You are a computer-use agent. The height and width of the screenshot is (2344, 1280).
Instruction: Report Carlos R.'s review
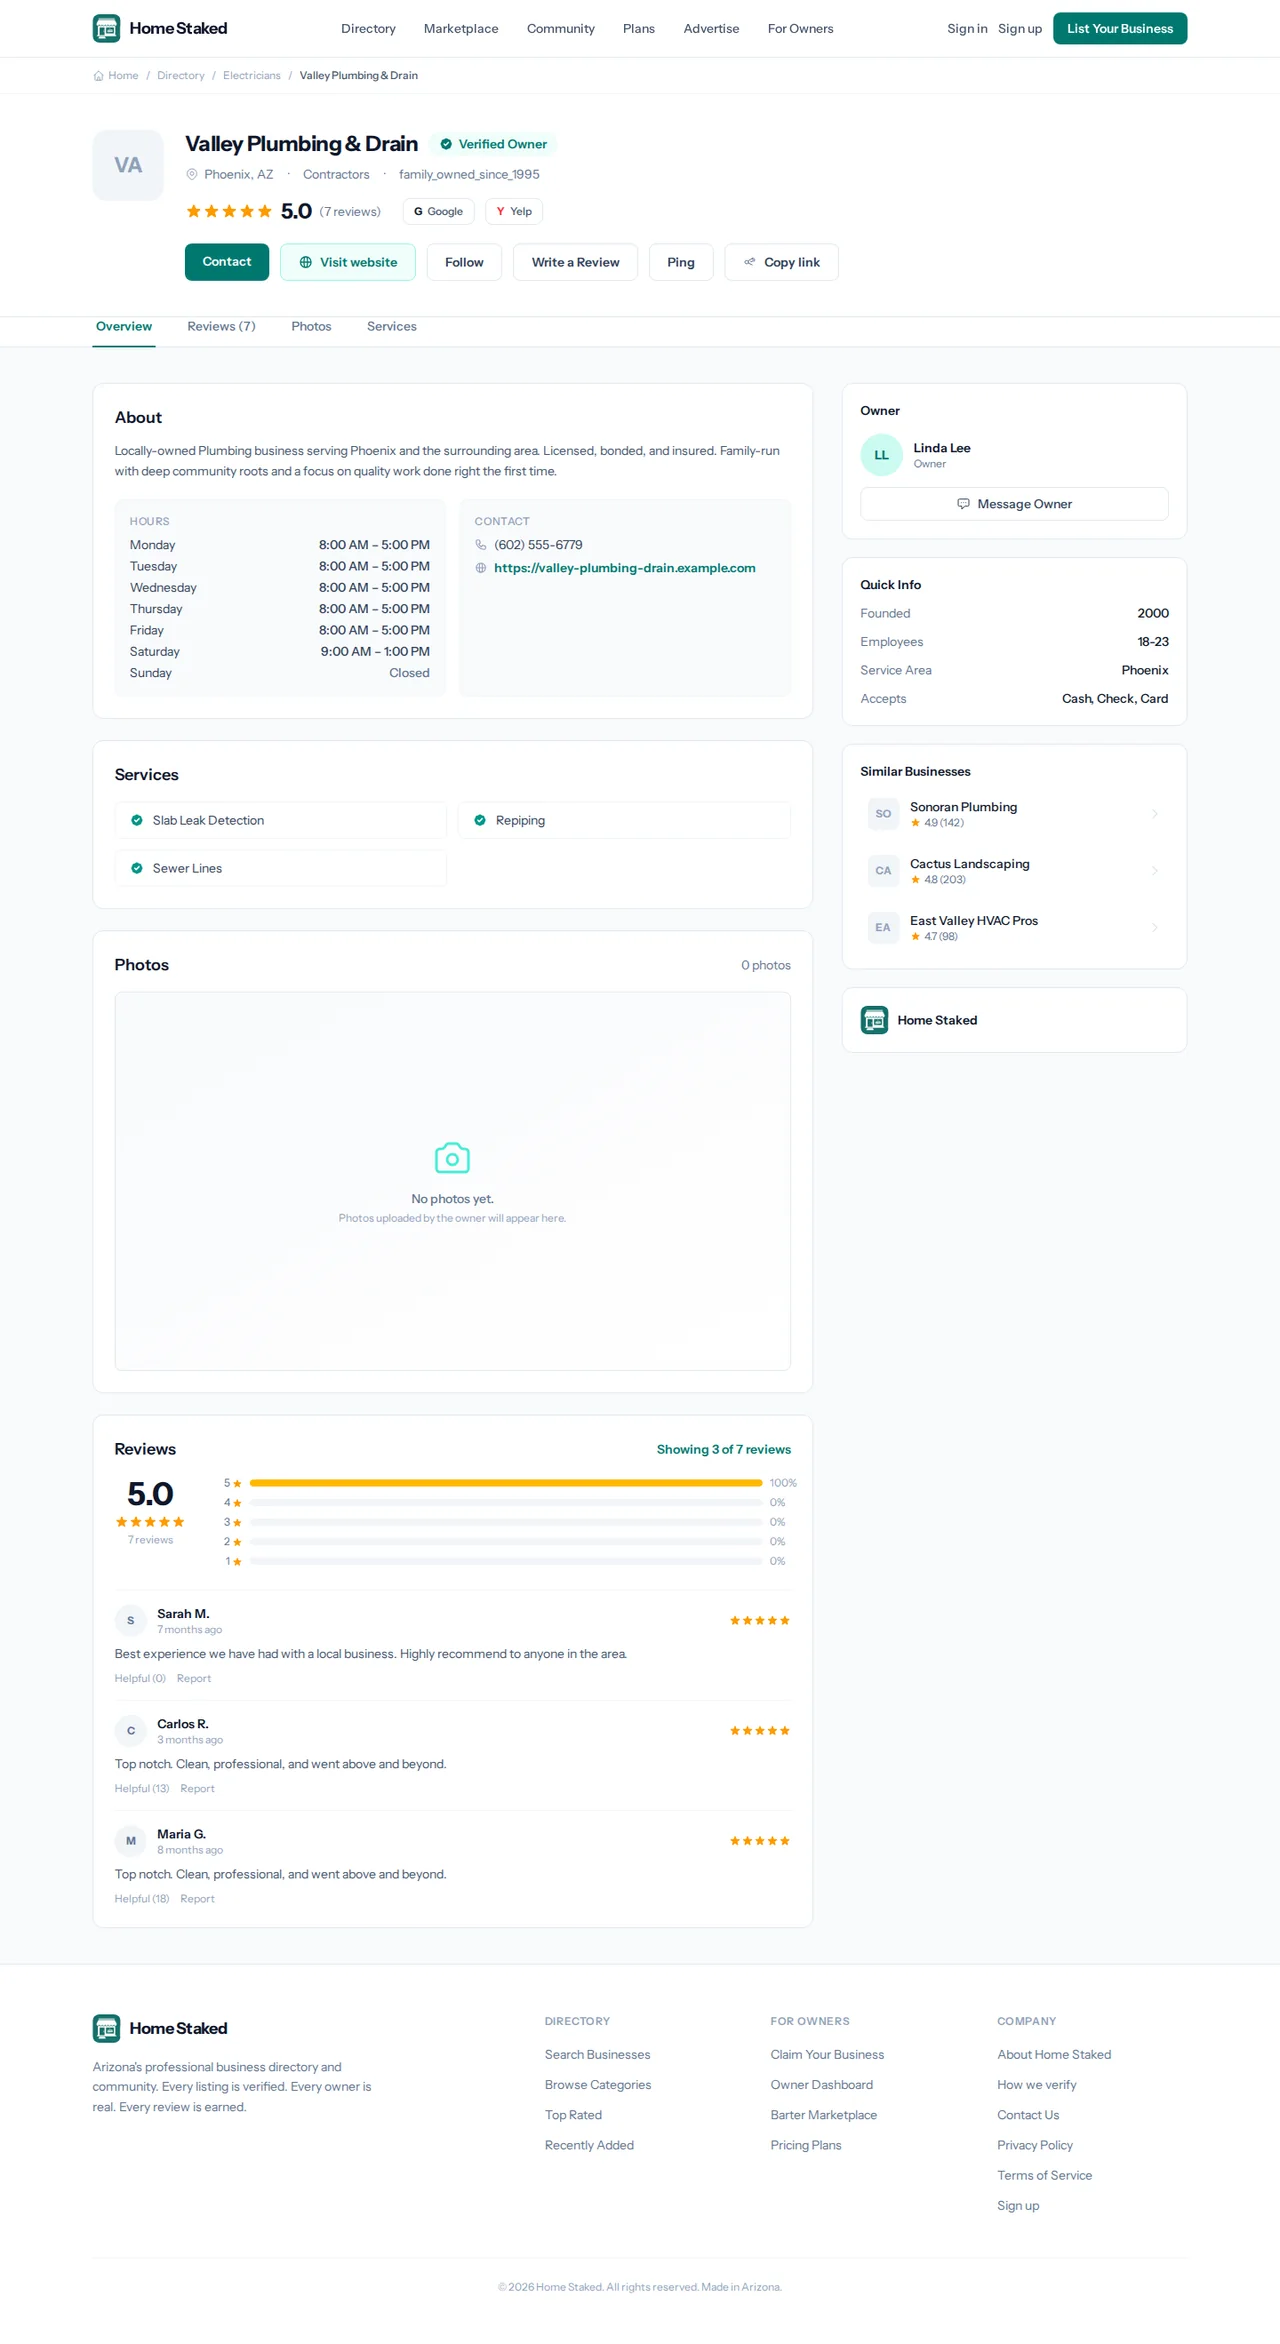pyautogui.click(x=197, y=1789)
